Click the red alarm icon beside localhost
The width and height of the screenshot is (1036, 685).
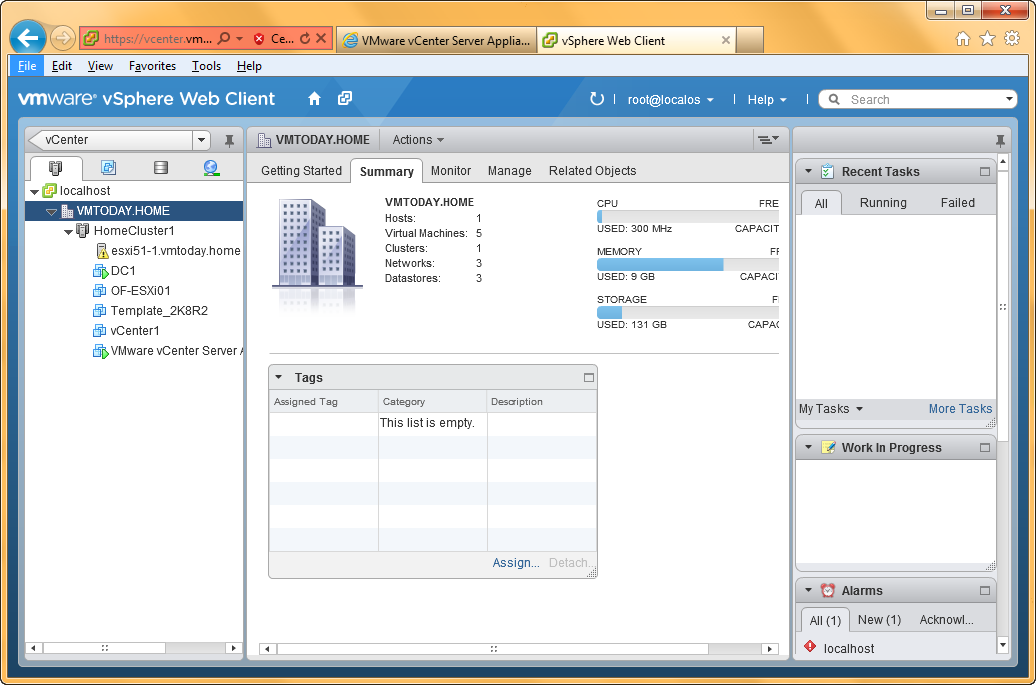point(810,646)
